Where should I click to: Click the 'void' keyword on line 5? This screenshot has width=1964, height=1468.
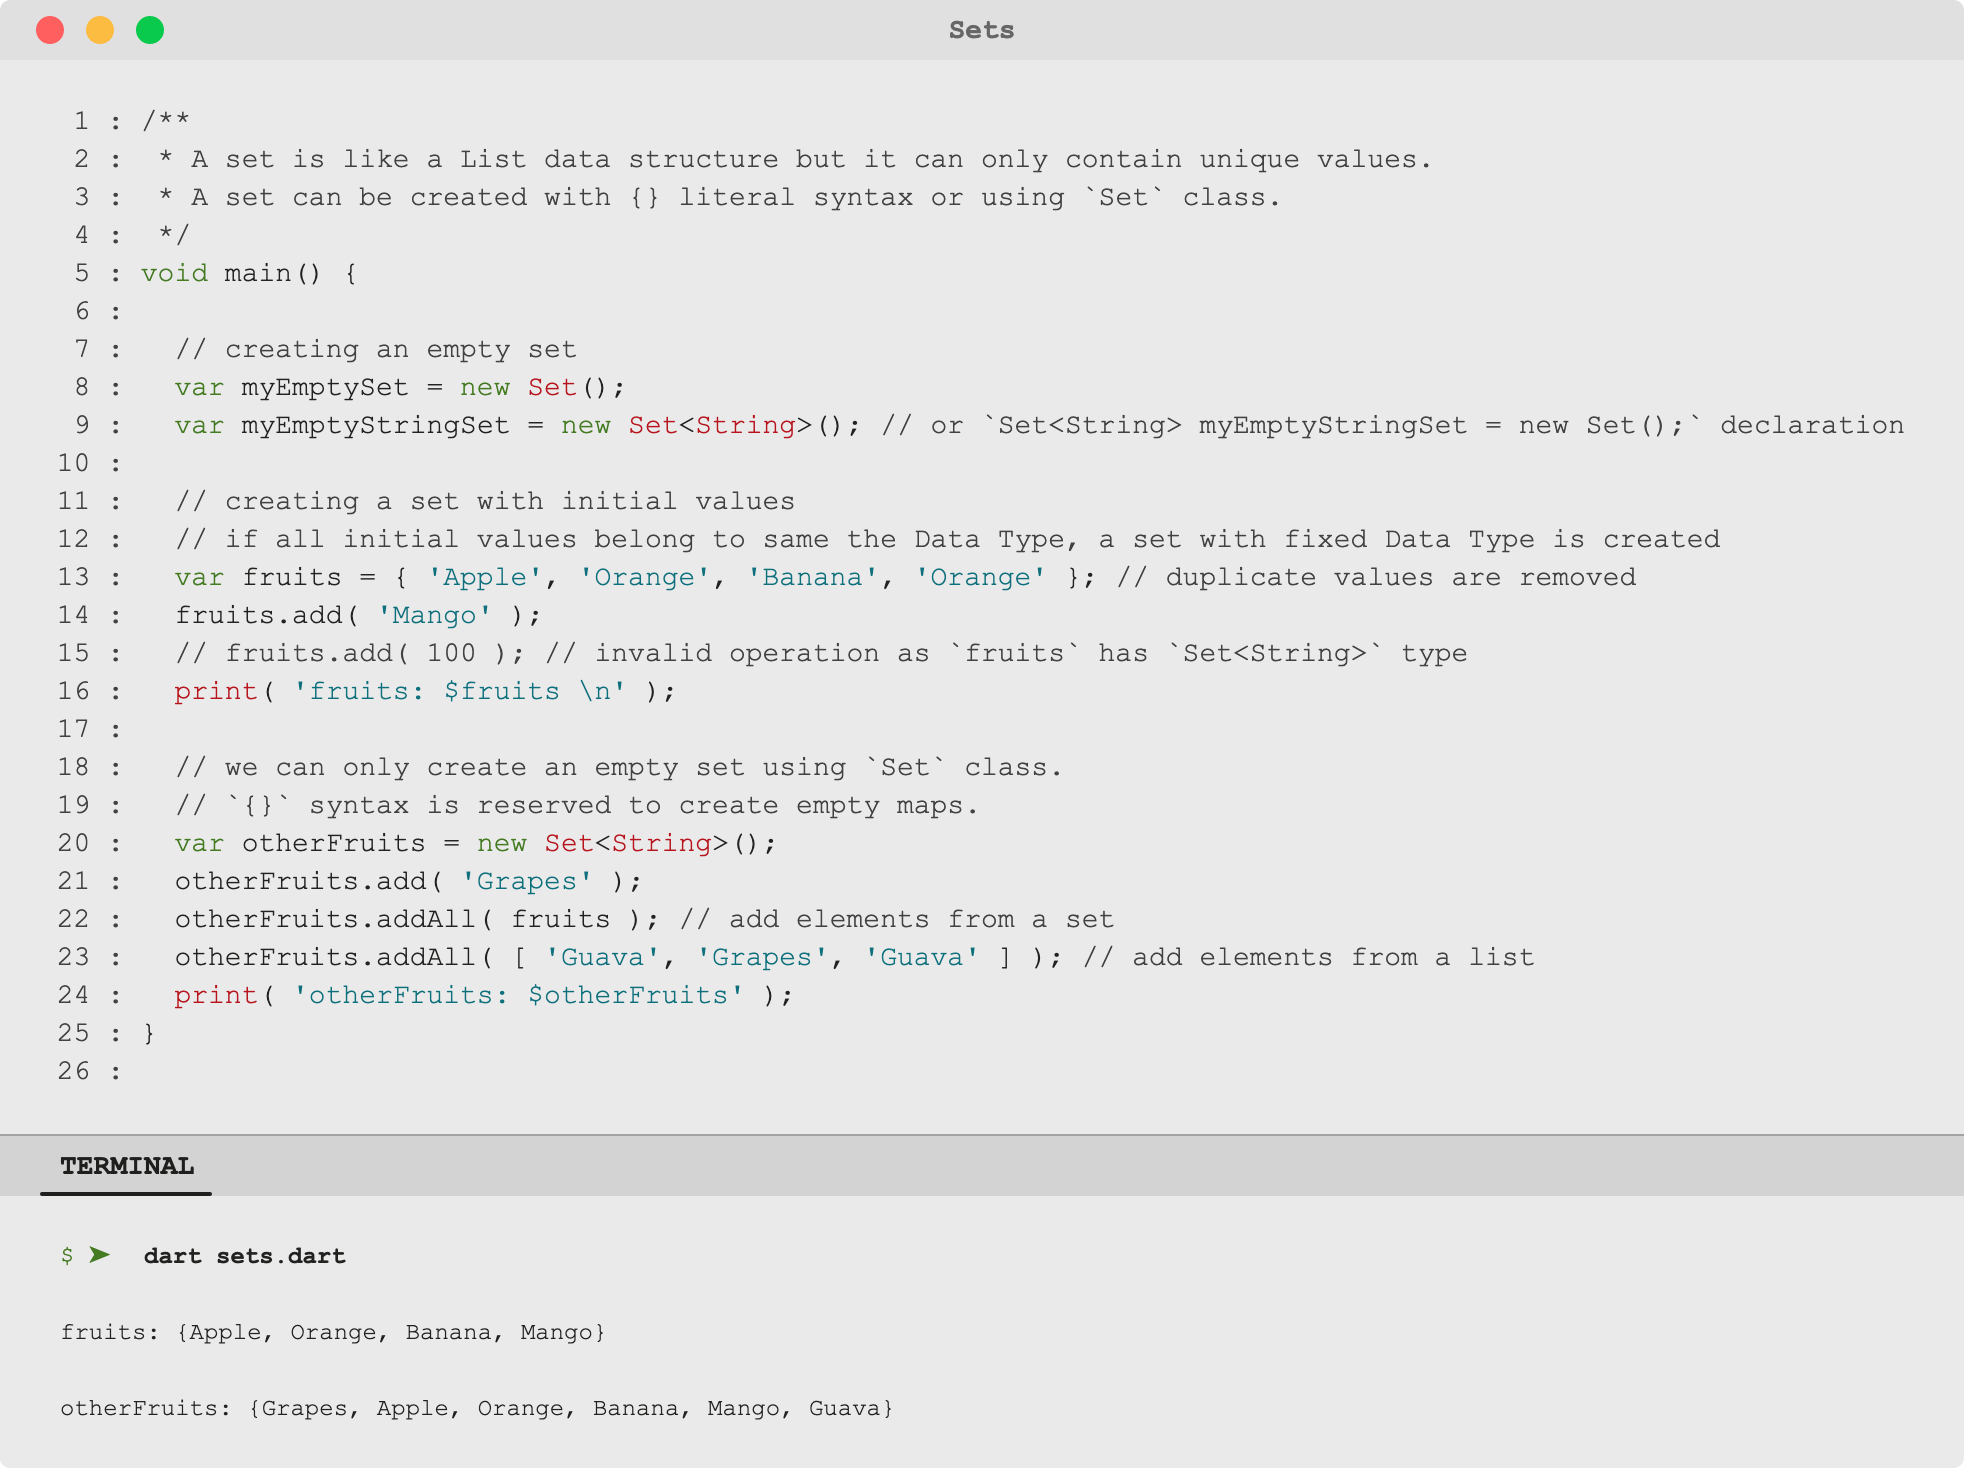[175, 272]
